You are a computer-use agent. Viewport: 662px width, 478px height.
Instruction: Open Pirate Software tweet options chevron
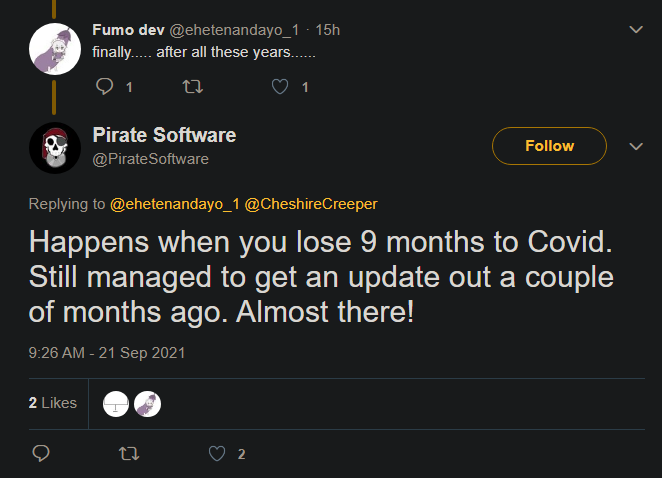coord(635,146)
